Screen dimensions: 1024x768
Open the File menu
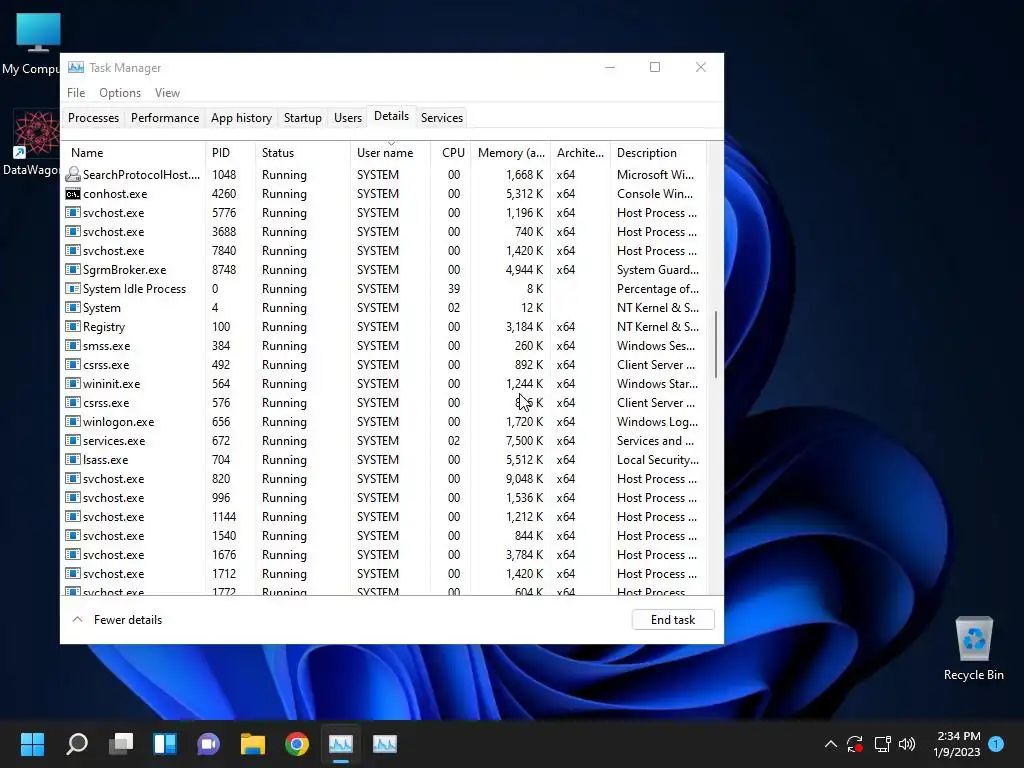click(x=76, y=93)
